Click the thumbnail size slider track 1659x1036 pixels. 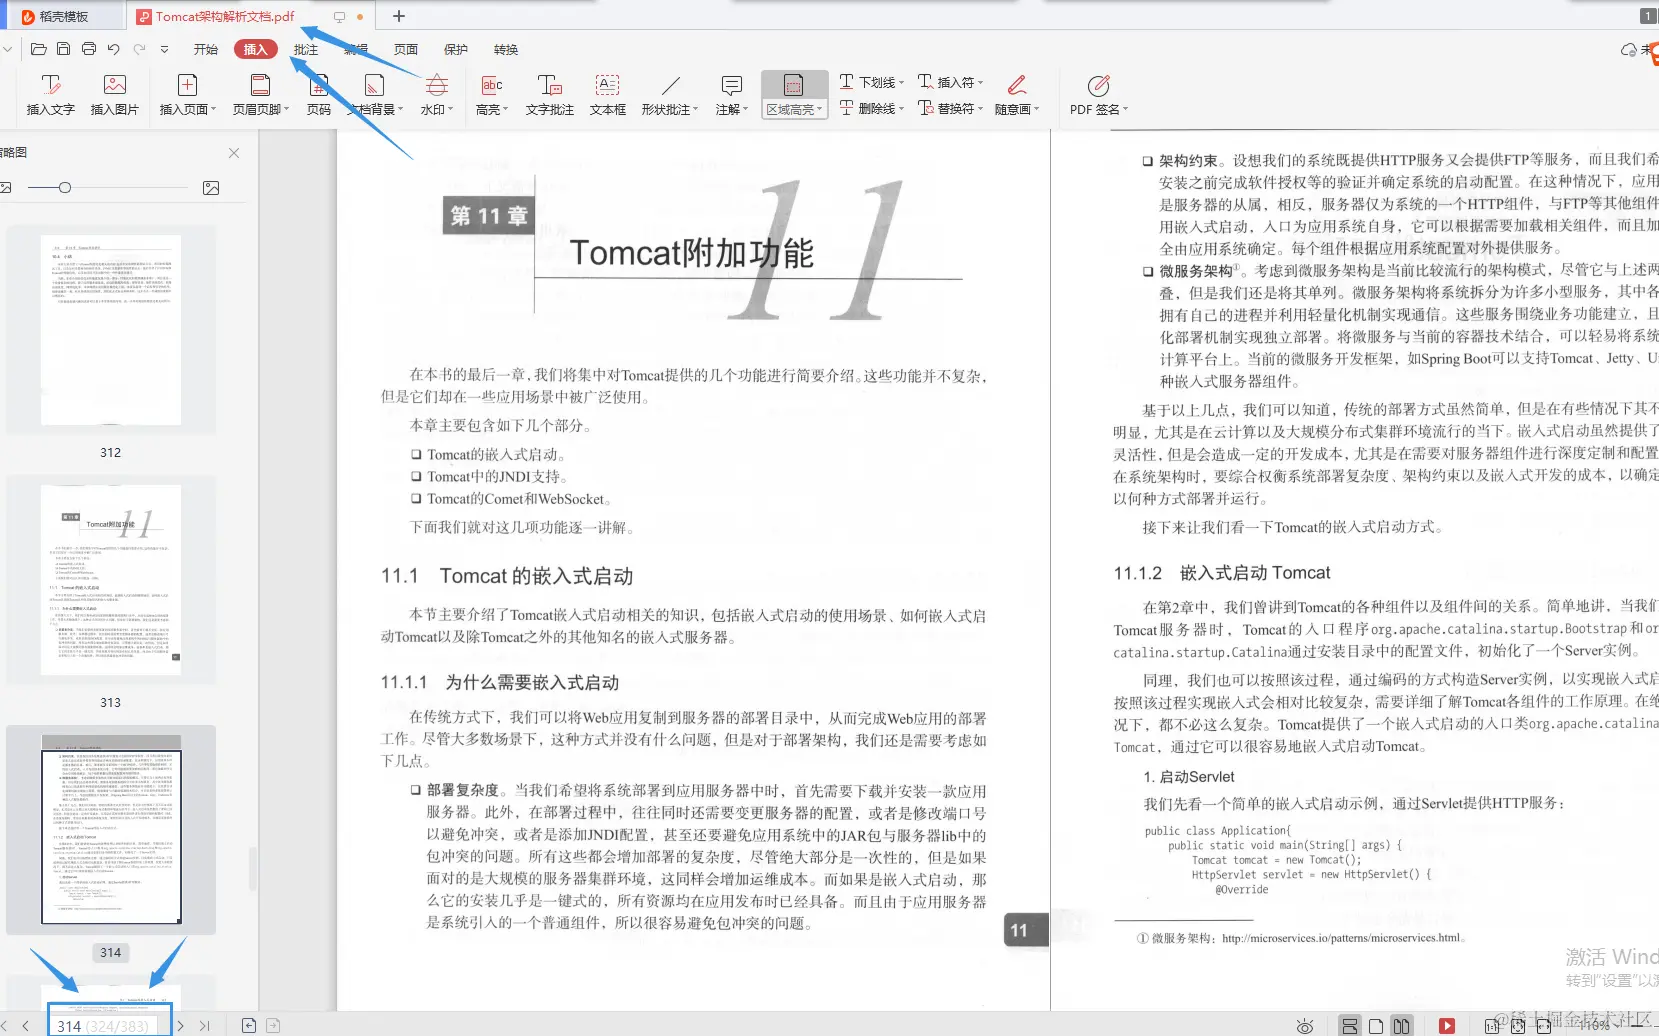[108, 188]
